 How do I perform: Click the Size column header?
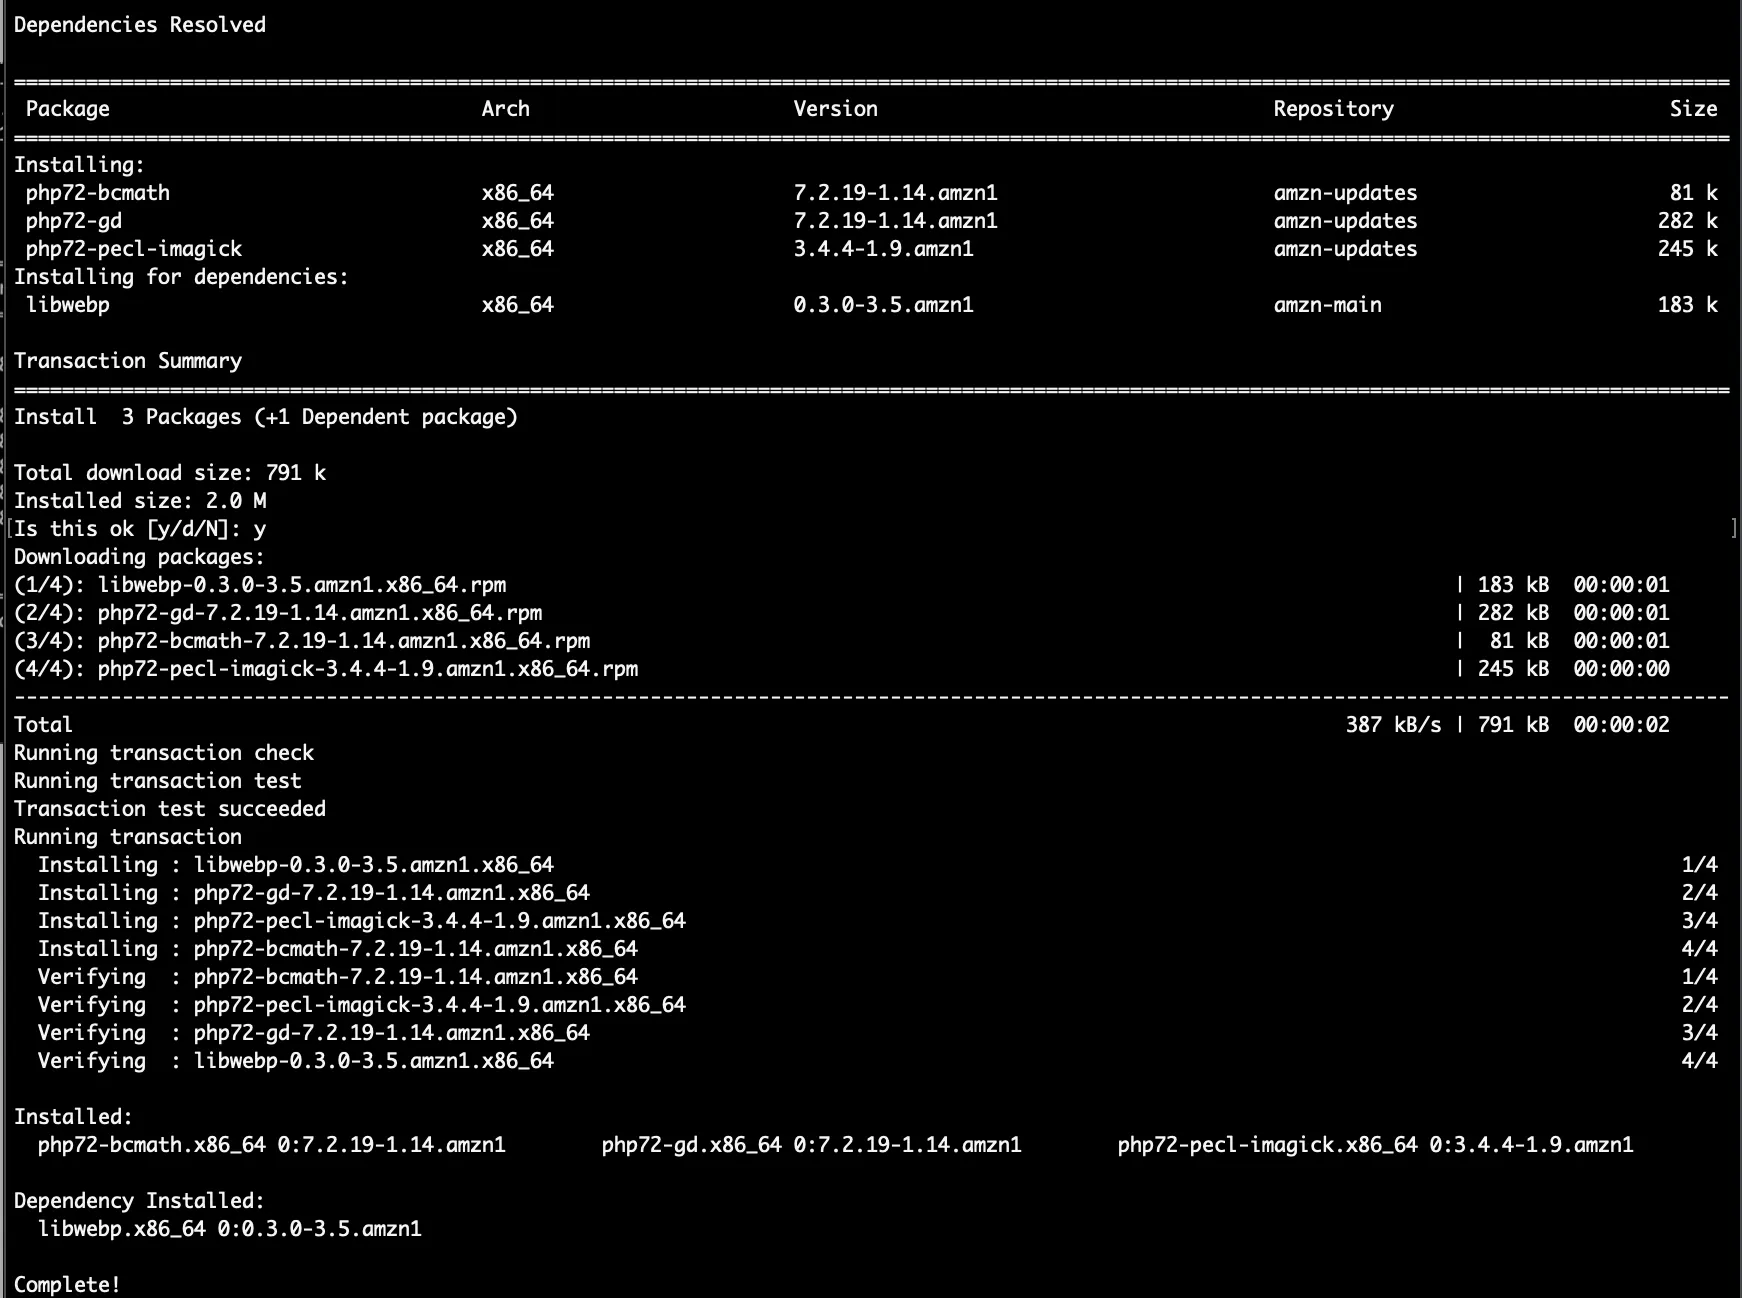[x=1693, y=109]
